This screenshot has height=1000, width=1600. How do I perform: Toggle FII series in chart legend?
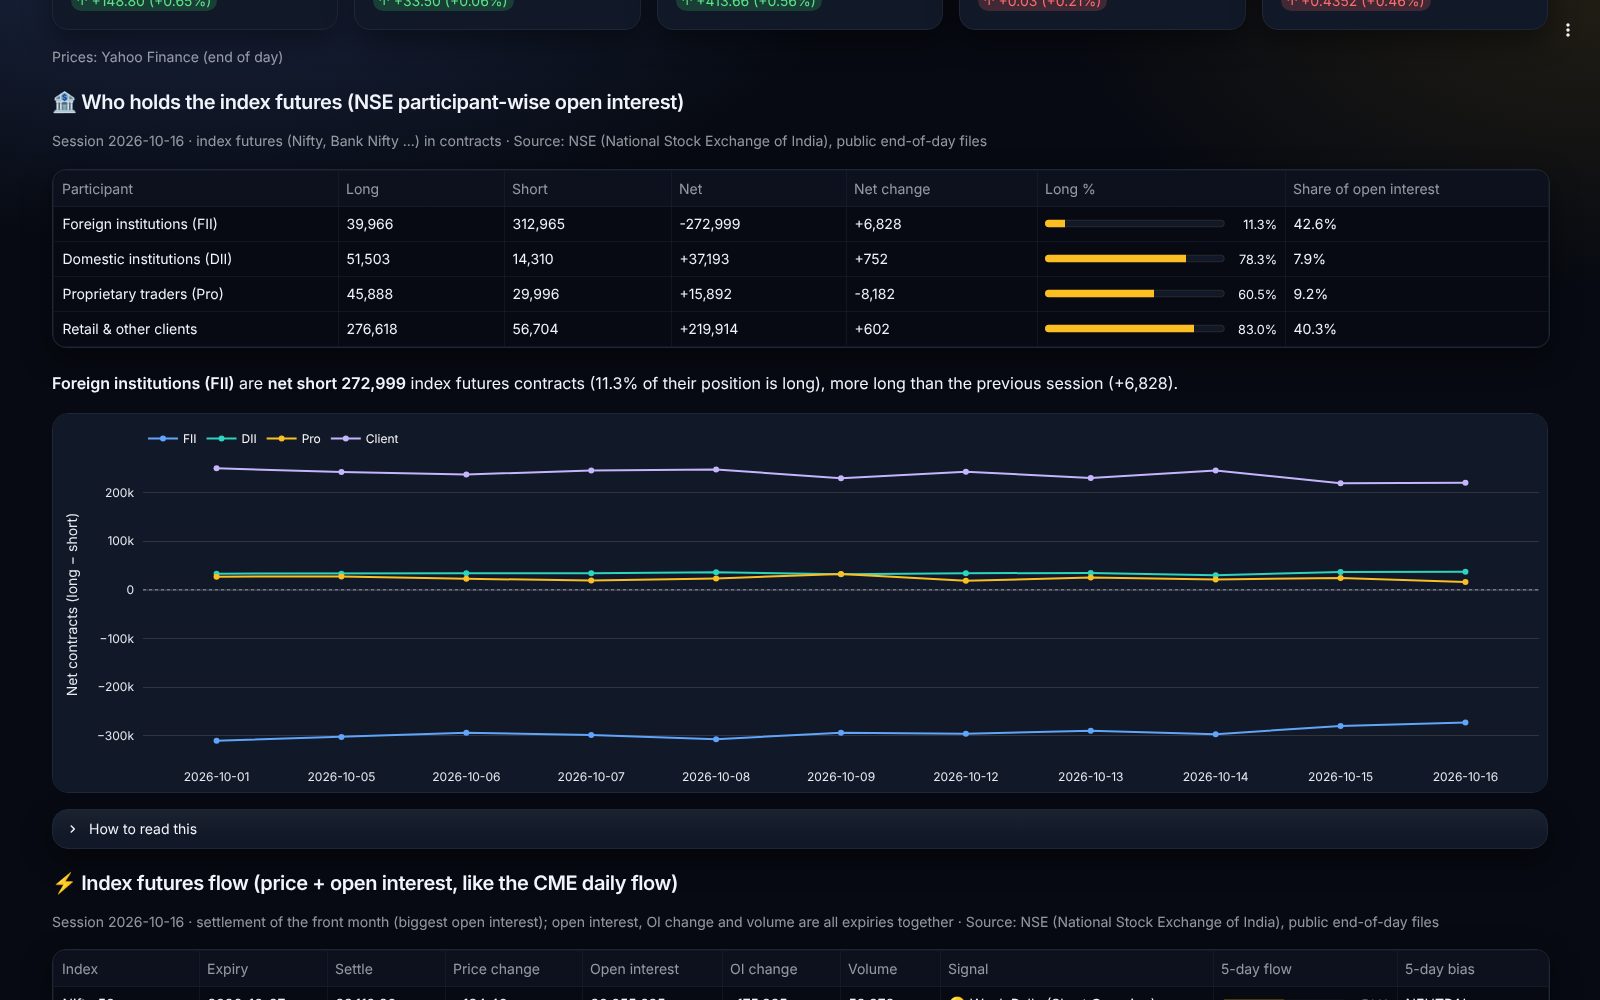tap(173, 439)
